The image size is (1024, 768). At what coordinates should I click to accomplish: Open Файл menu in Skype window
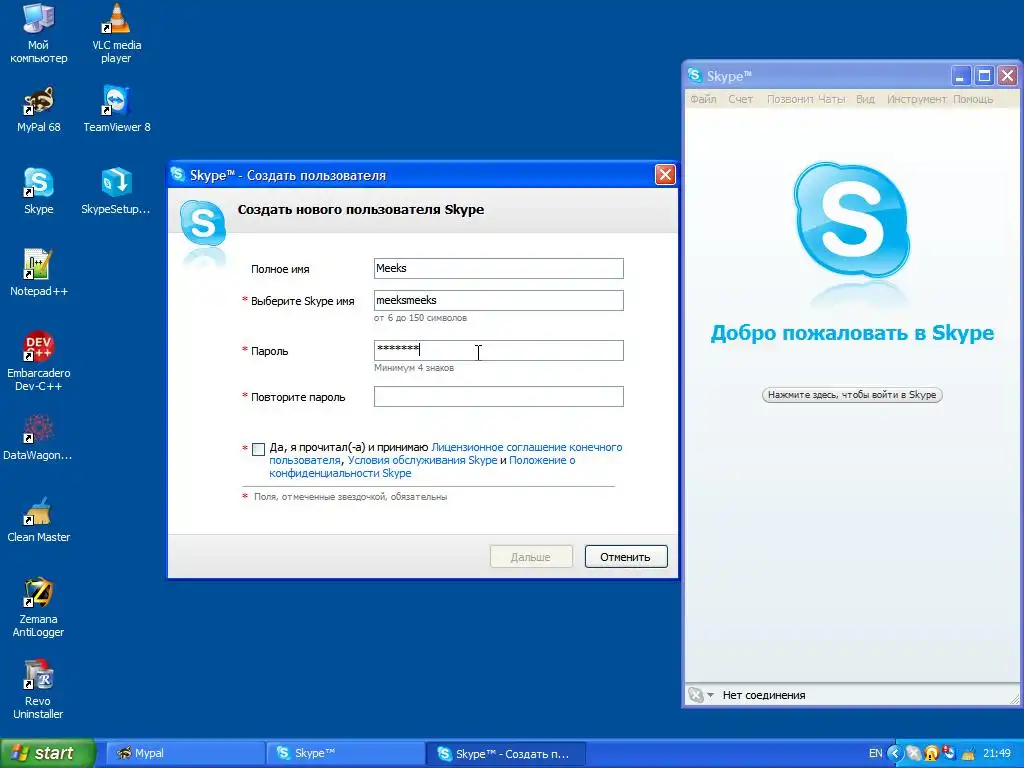[703, 99]
